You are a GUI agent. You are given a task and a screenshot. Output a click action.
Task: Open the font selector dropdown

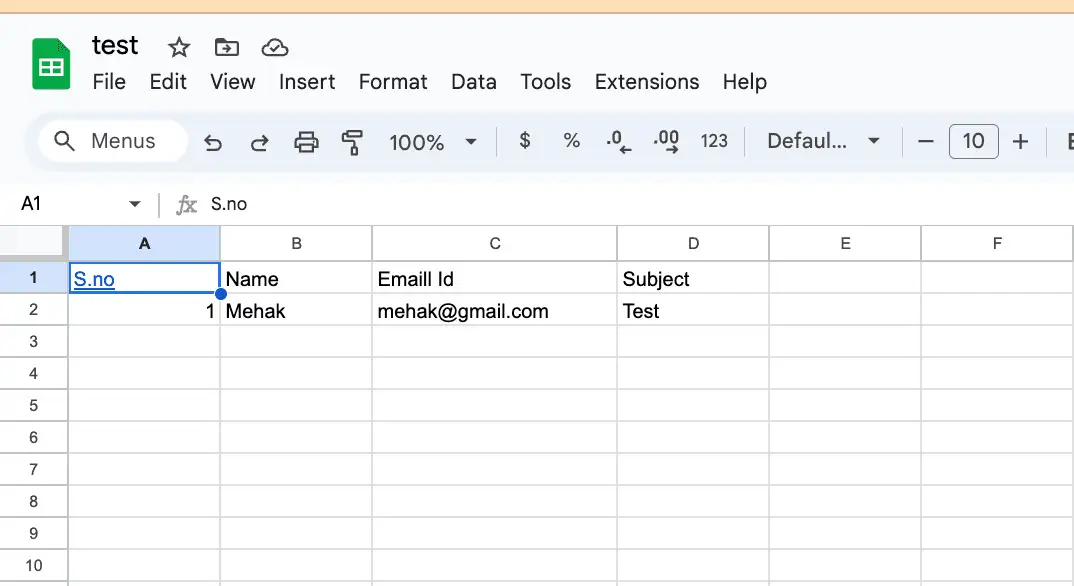pyautogui.click(x=822, y=142)
